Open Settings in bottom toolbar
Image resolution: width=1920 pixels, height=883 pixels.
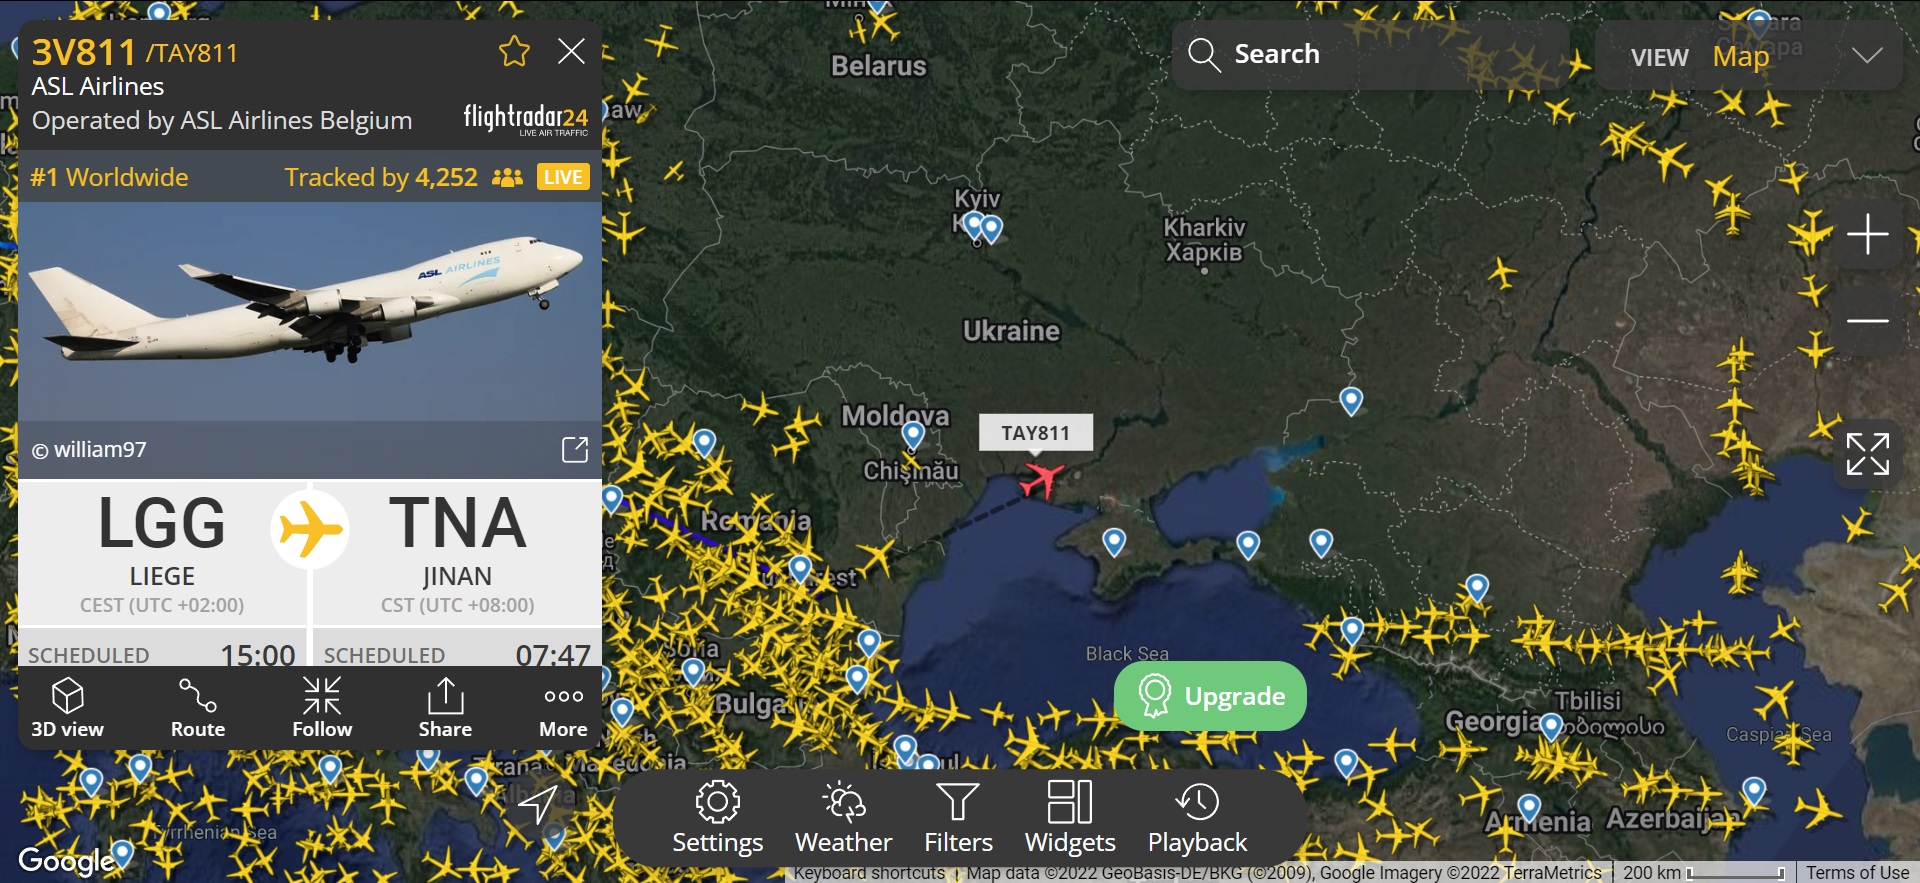[x=717, y=818]
